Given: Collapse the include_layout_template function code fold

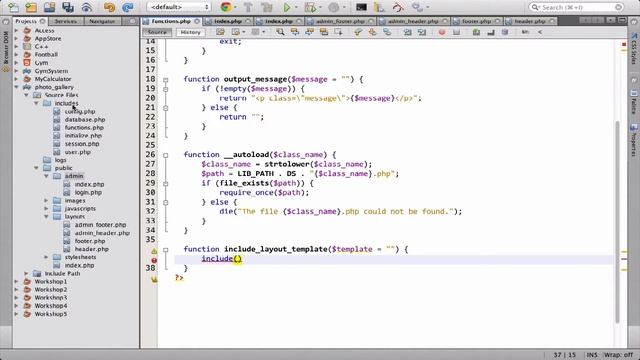Looking at the screenshot, I should point(165,249).
